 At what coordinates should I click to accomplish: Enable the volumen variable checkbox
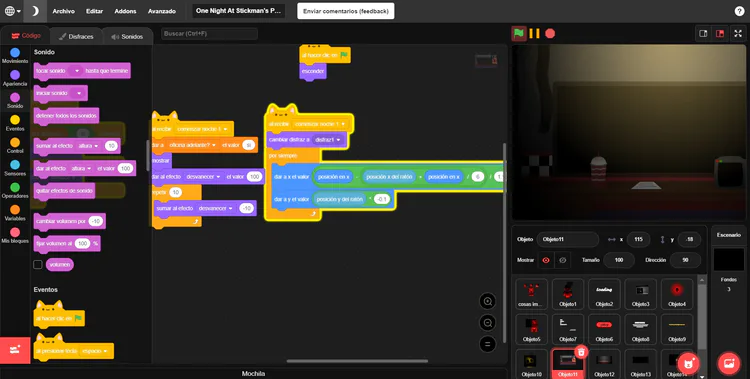click(x=38, y=265)
